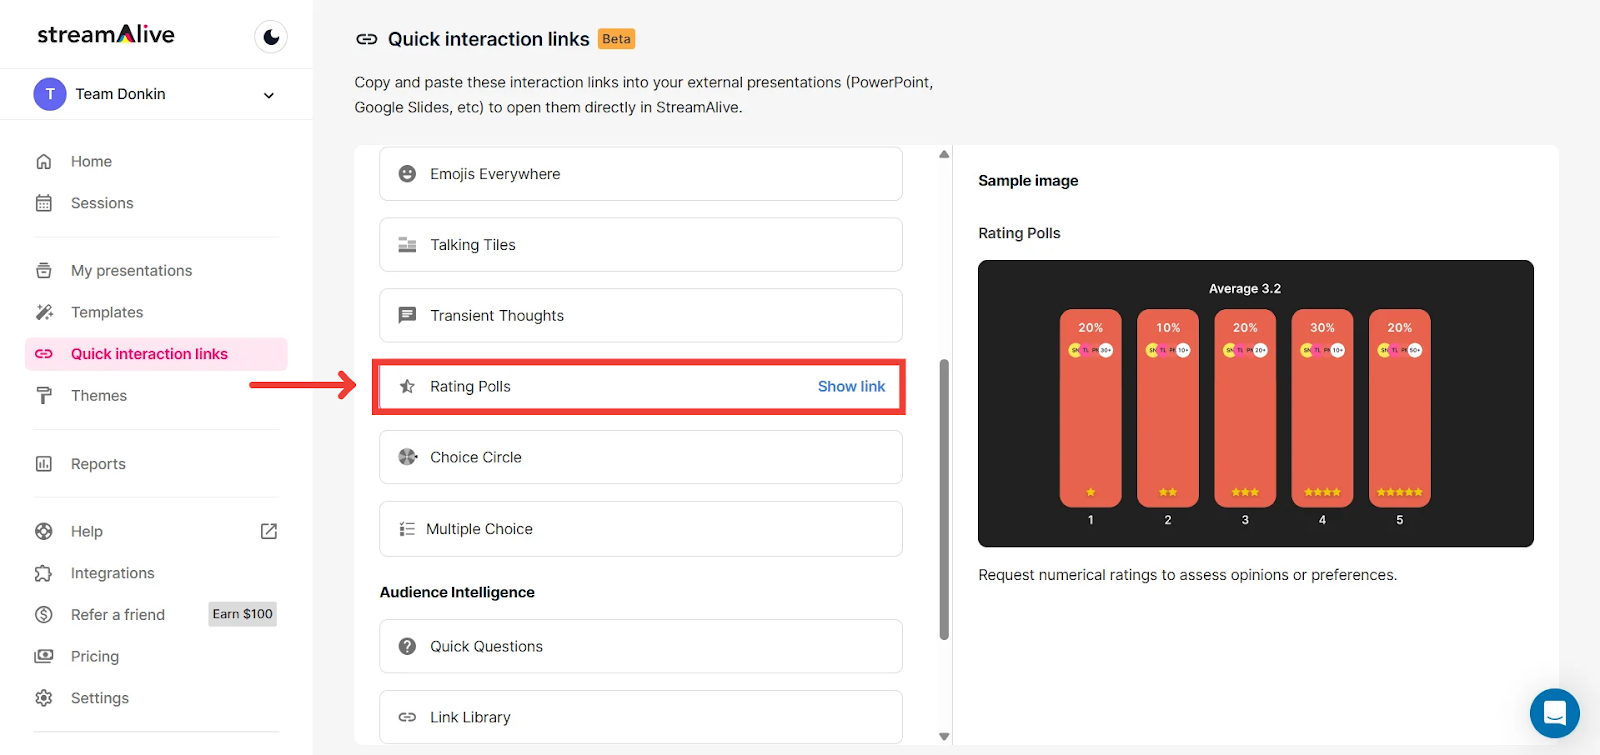The image size is (1600, 755).
Task: Toggle dark mode moon icon
Action: tap(271, 37)
